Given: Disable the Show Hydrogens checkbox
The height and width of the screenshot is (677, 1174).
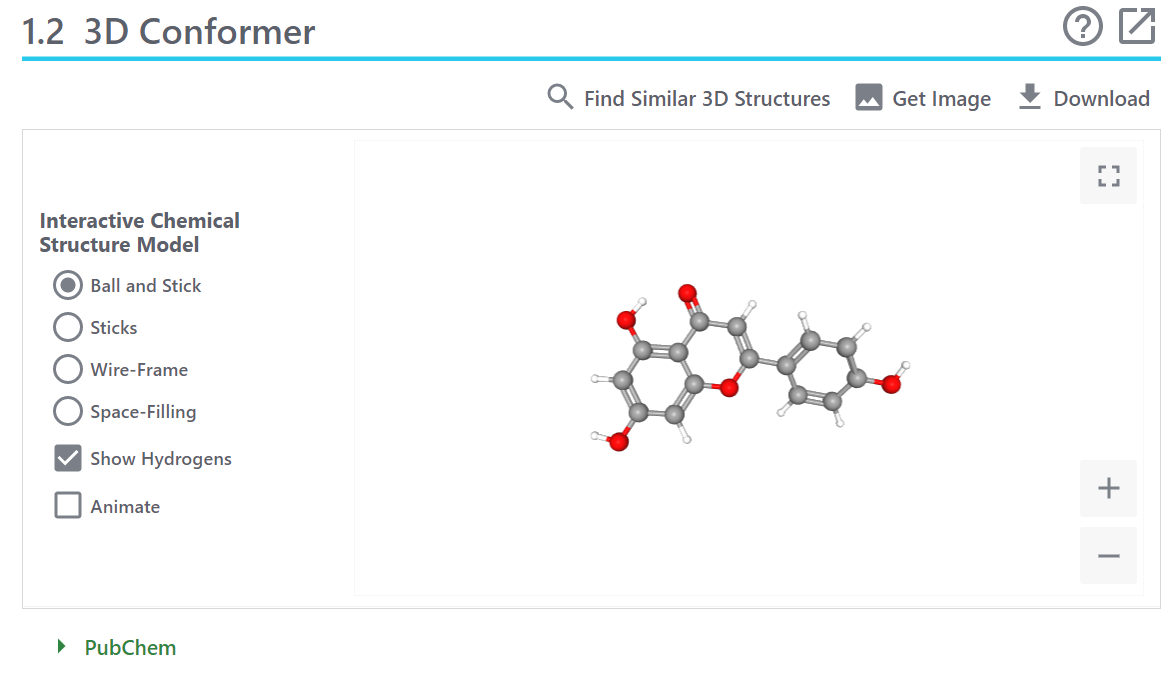Looking at the screenshot, I should point(67,458).
